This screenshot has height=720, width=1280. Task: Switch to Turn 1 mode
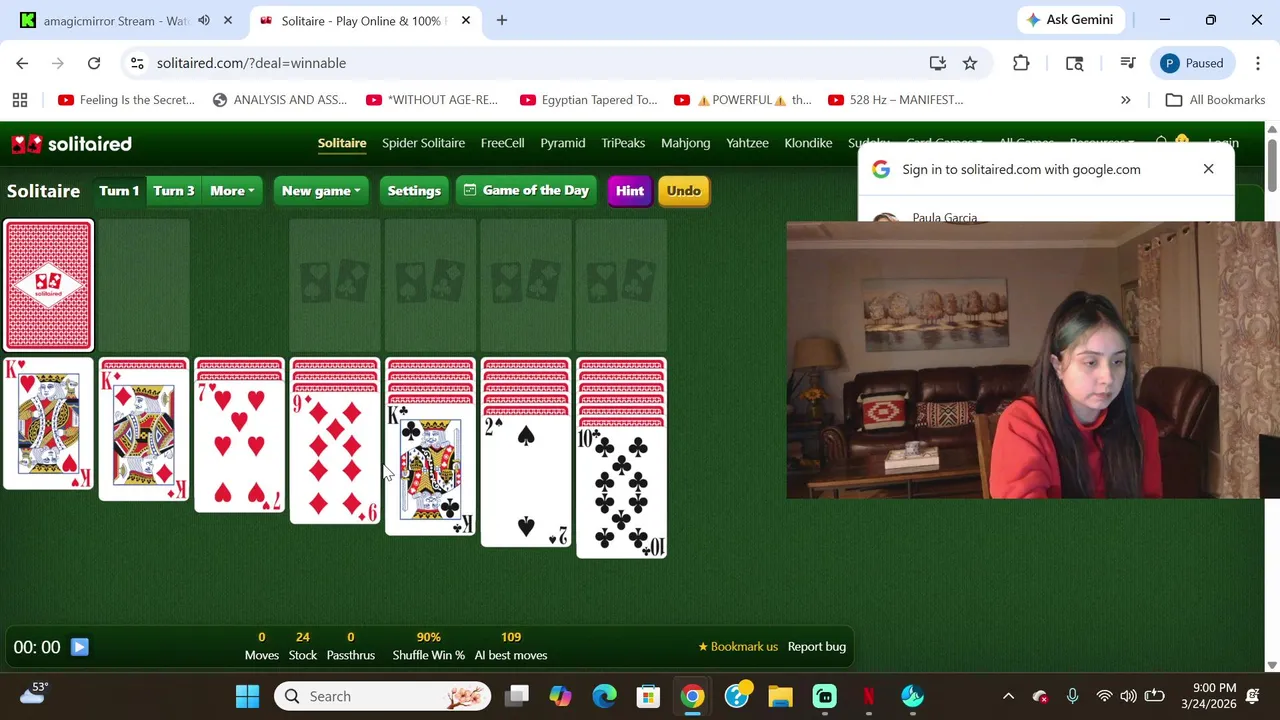coord(119,191)
